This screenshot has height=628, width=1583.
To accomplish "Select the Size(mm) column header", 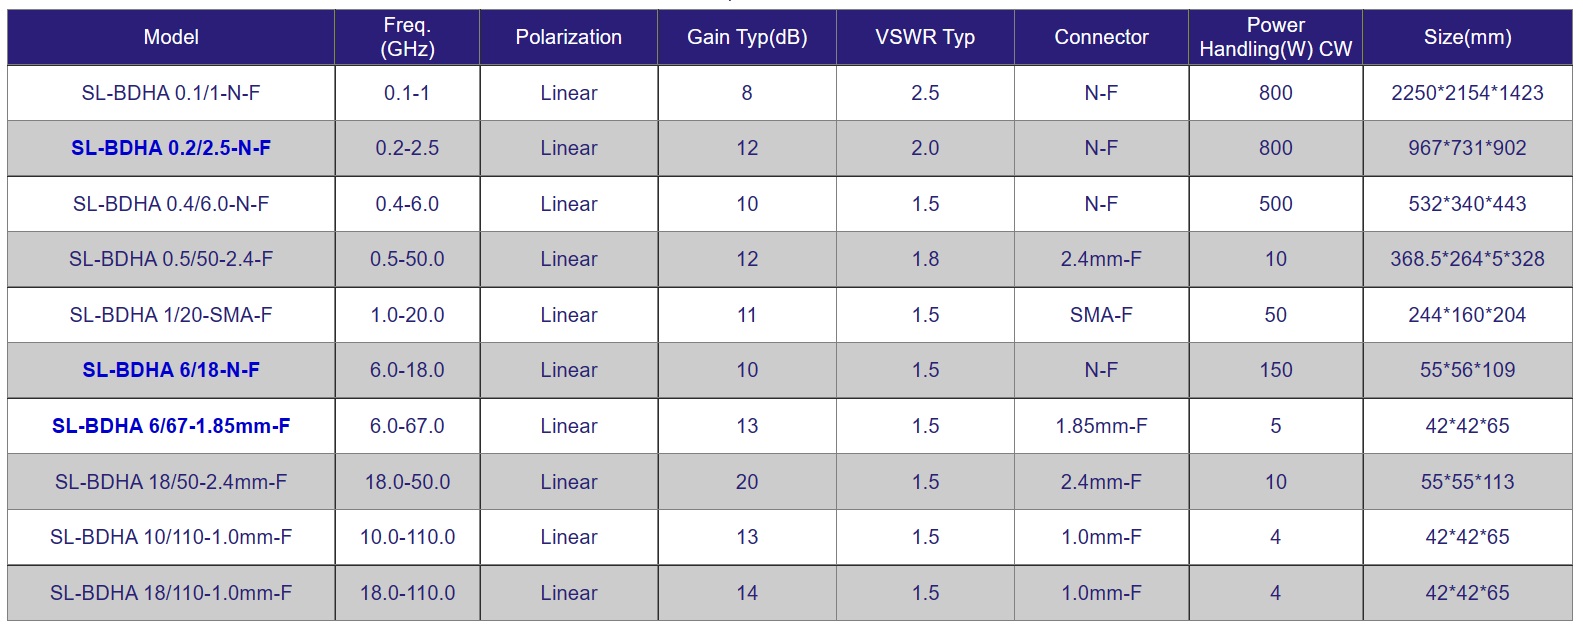I will pos(1467,37).
